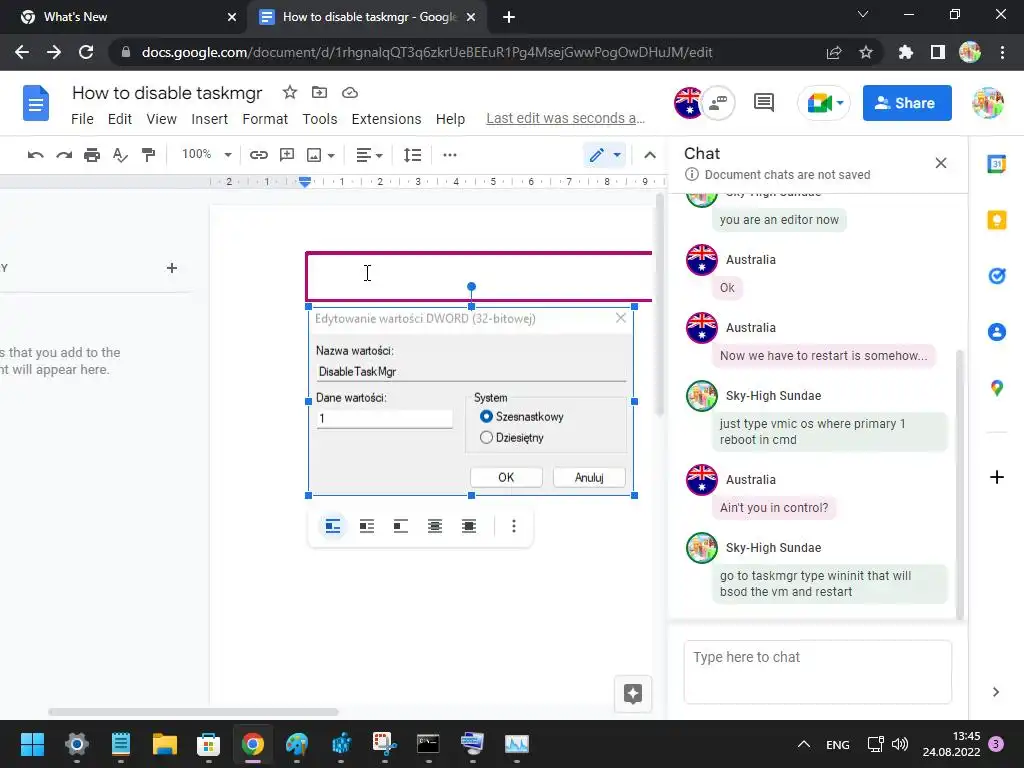Click the Get add-ons plus icon
This screenshot has width=1024, height=768.
[997, 477]
